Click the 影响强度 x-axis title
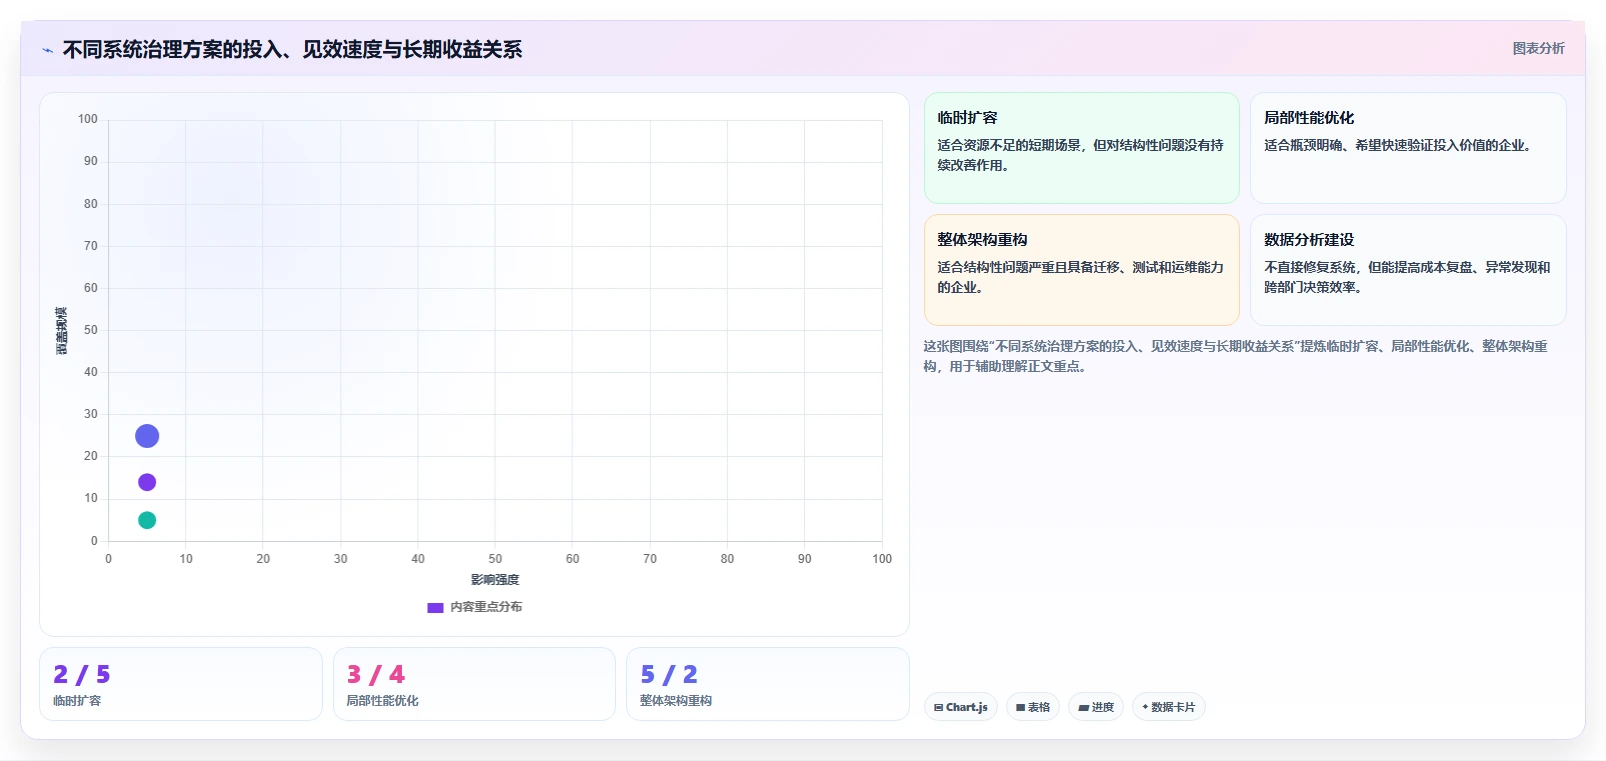The height and width of the screenshot is (761, 1606). (x=495, y=580)
